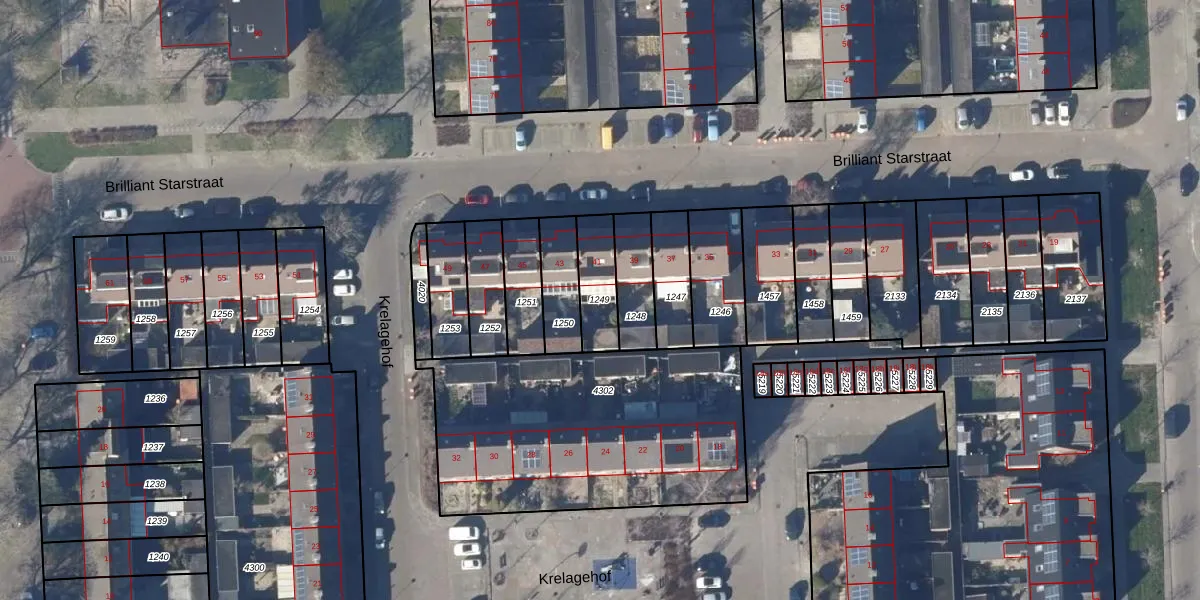1200x600 pixels.
Task: Click parcel label 1458
Action: pos(814,304)
